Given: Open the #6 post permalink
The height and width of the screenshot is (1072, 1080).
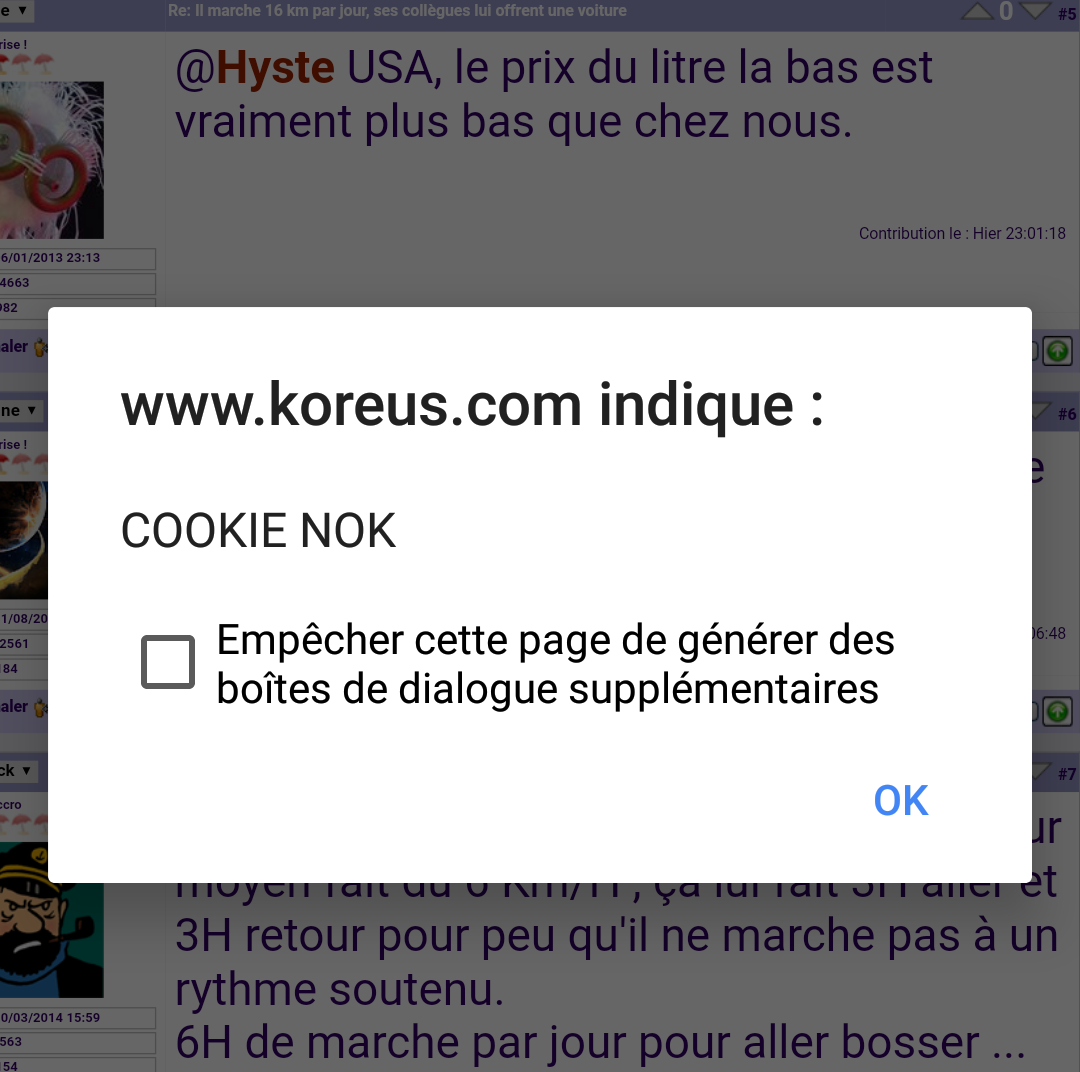Looking at the screenshot, I should [1067, 414].
